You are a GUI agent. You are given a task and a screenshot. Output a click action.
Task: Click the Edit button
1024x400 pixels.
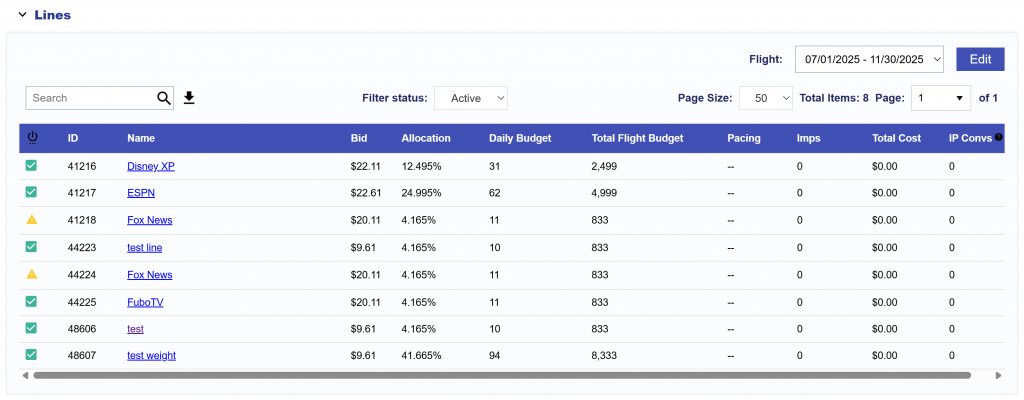979,60
